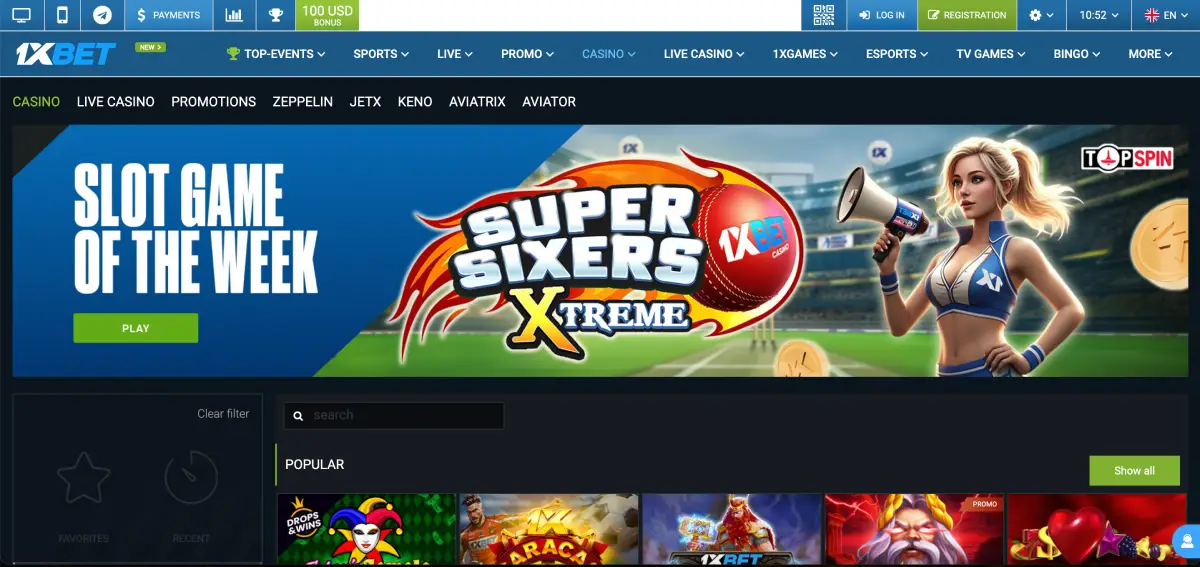
Task: Expand the Top-Events menu
Action: (x=276, y=54)
